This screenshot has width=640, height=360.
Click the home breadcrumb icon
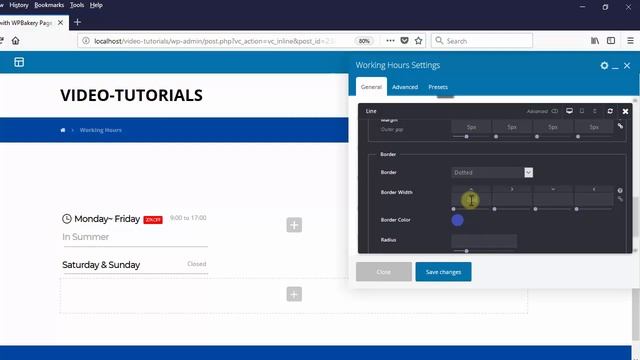pyautogui.click(x=63, y=130)
